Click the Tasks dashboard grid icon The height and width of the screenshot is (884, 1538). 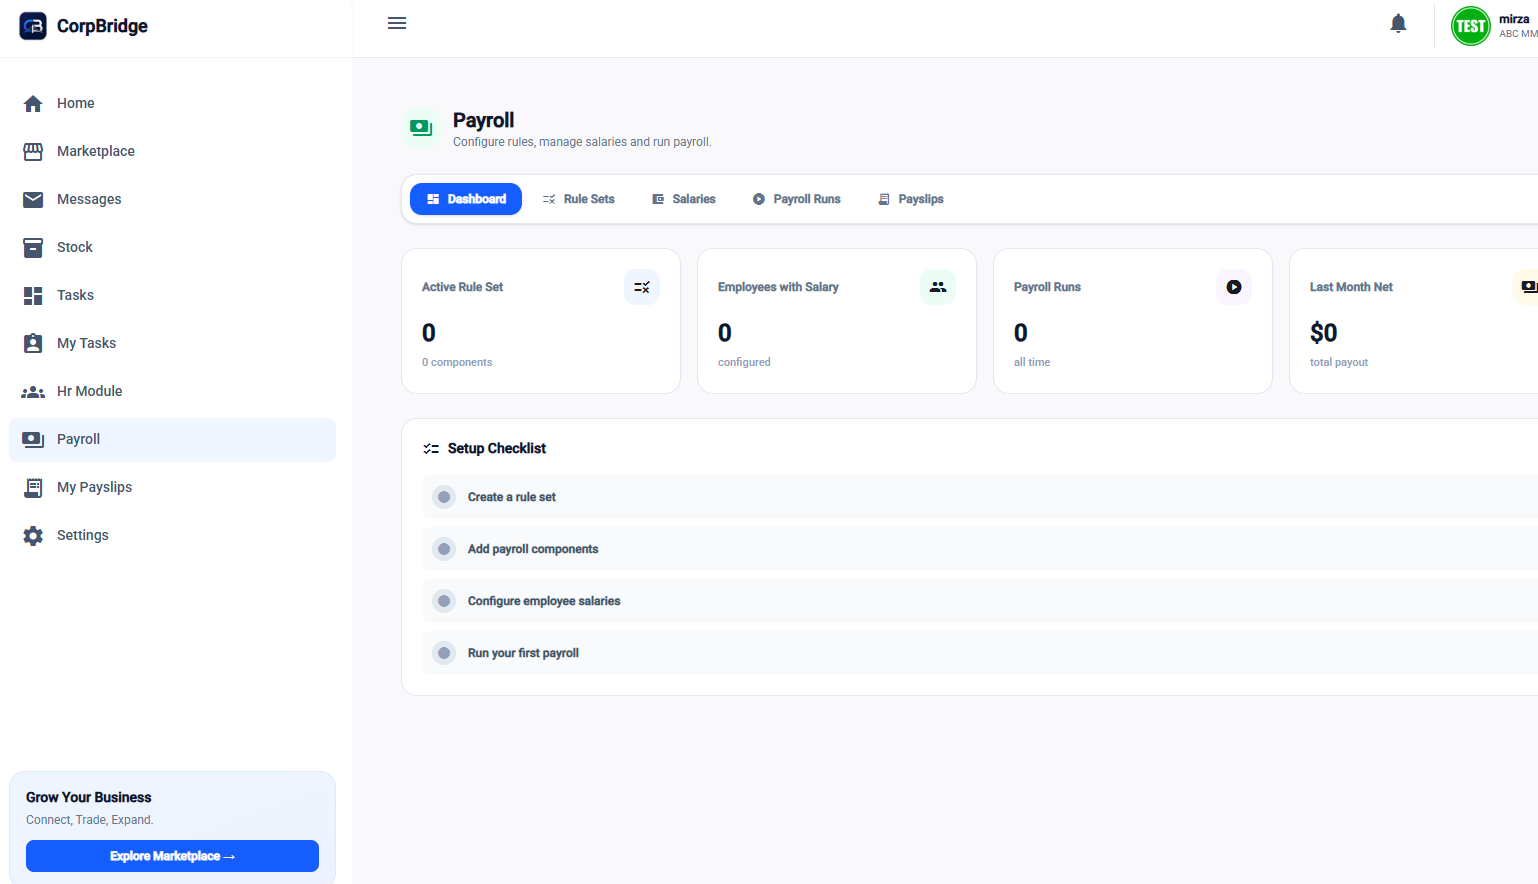(33, 295)
